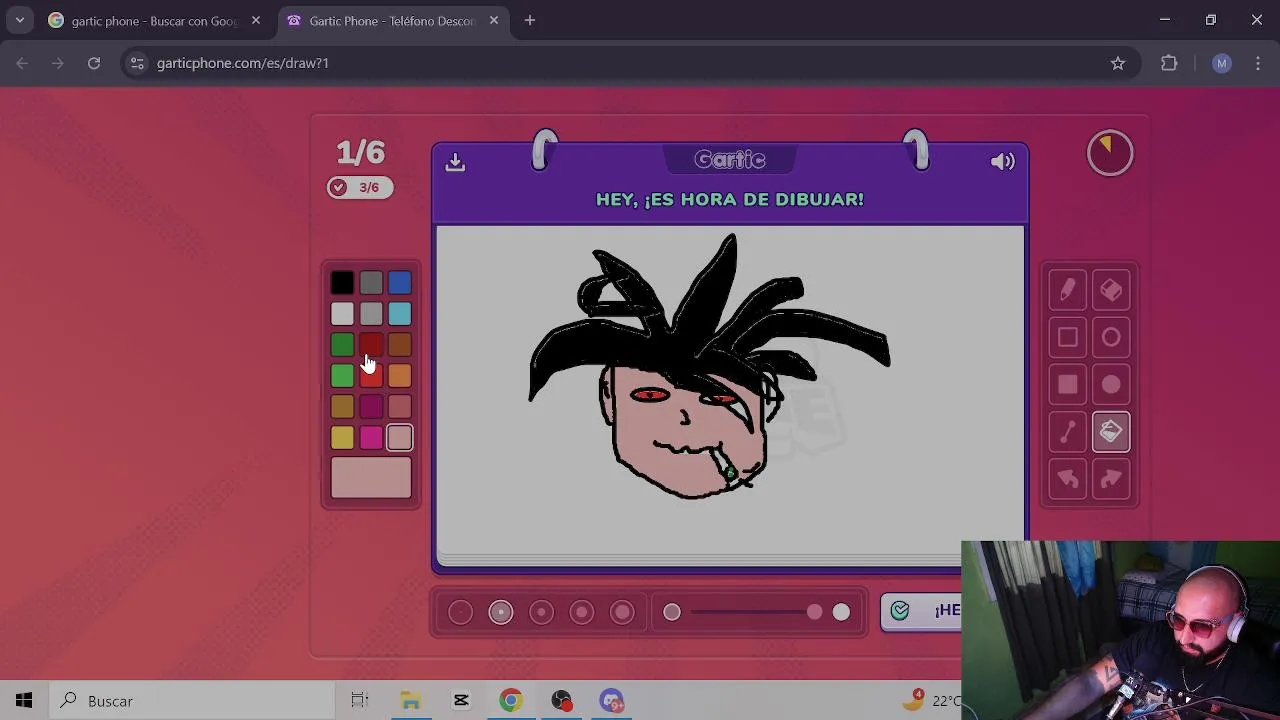Click the address bar URL
This screenshot has width=1280, height=720.
click(x=243, y=63)
